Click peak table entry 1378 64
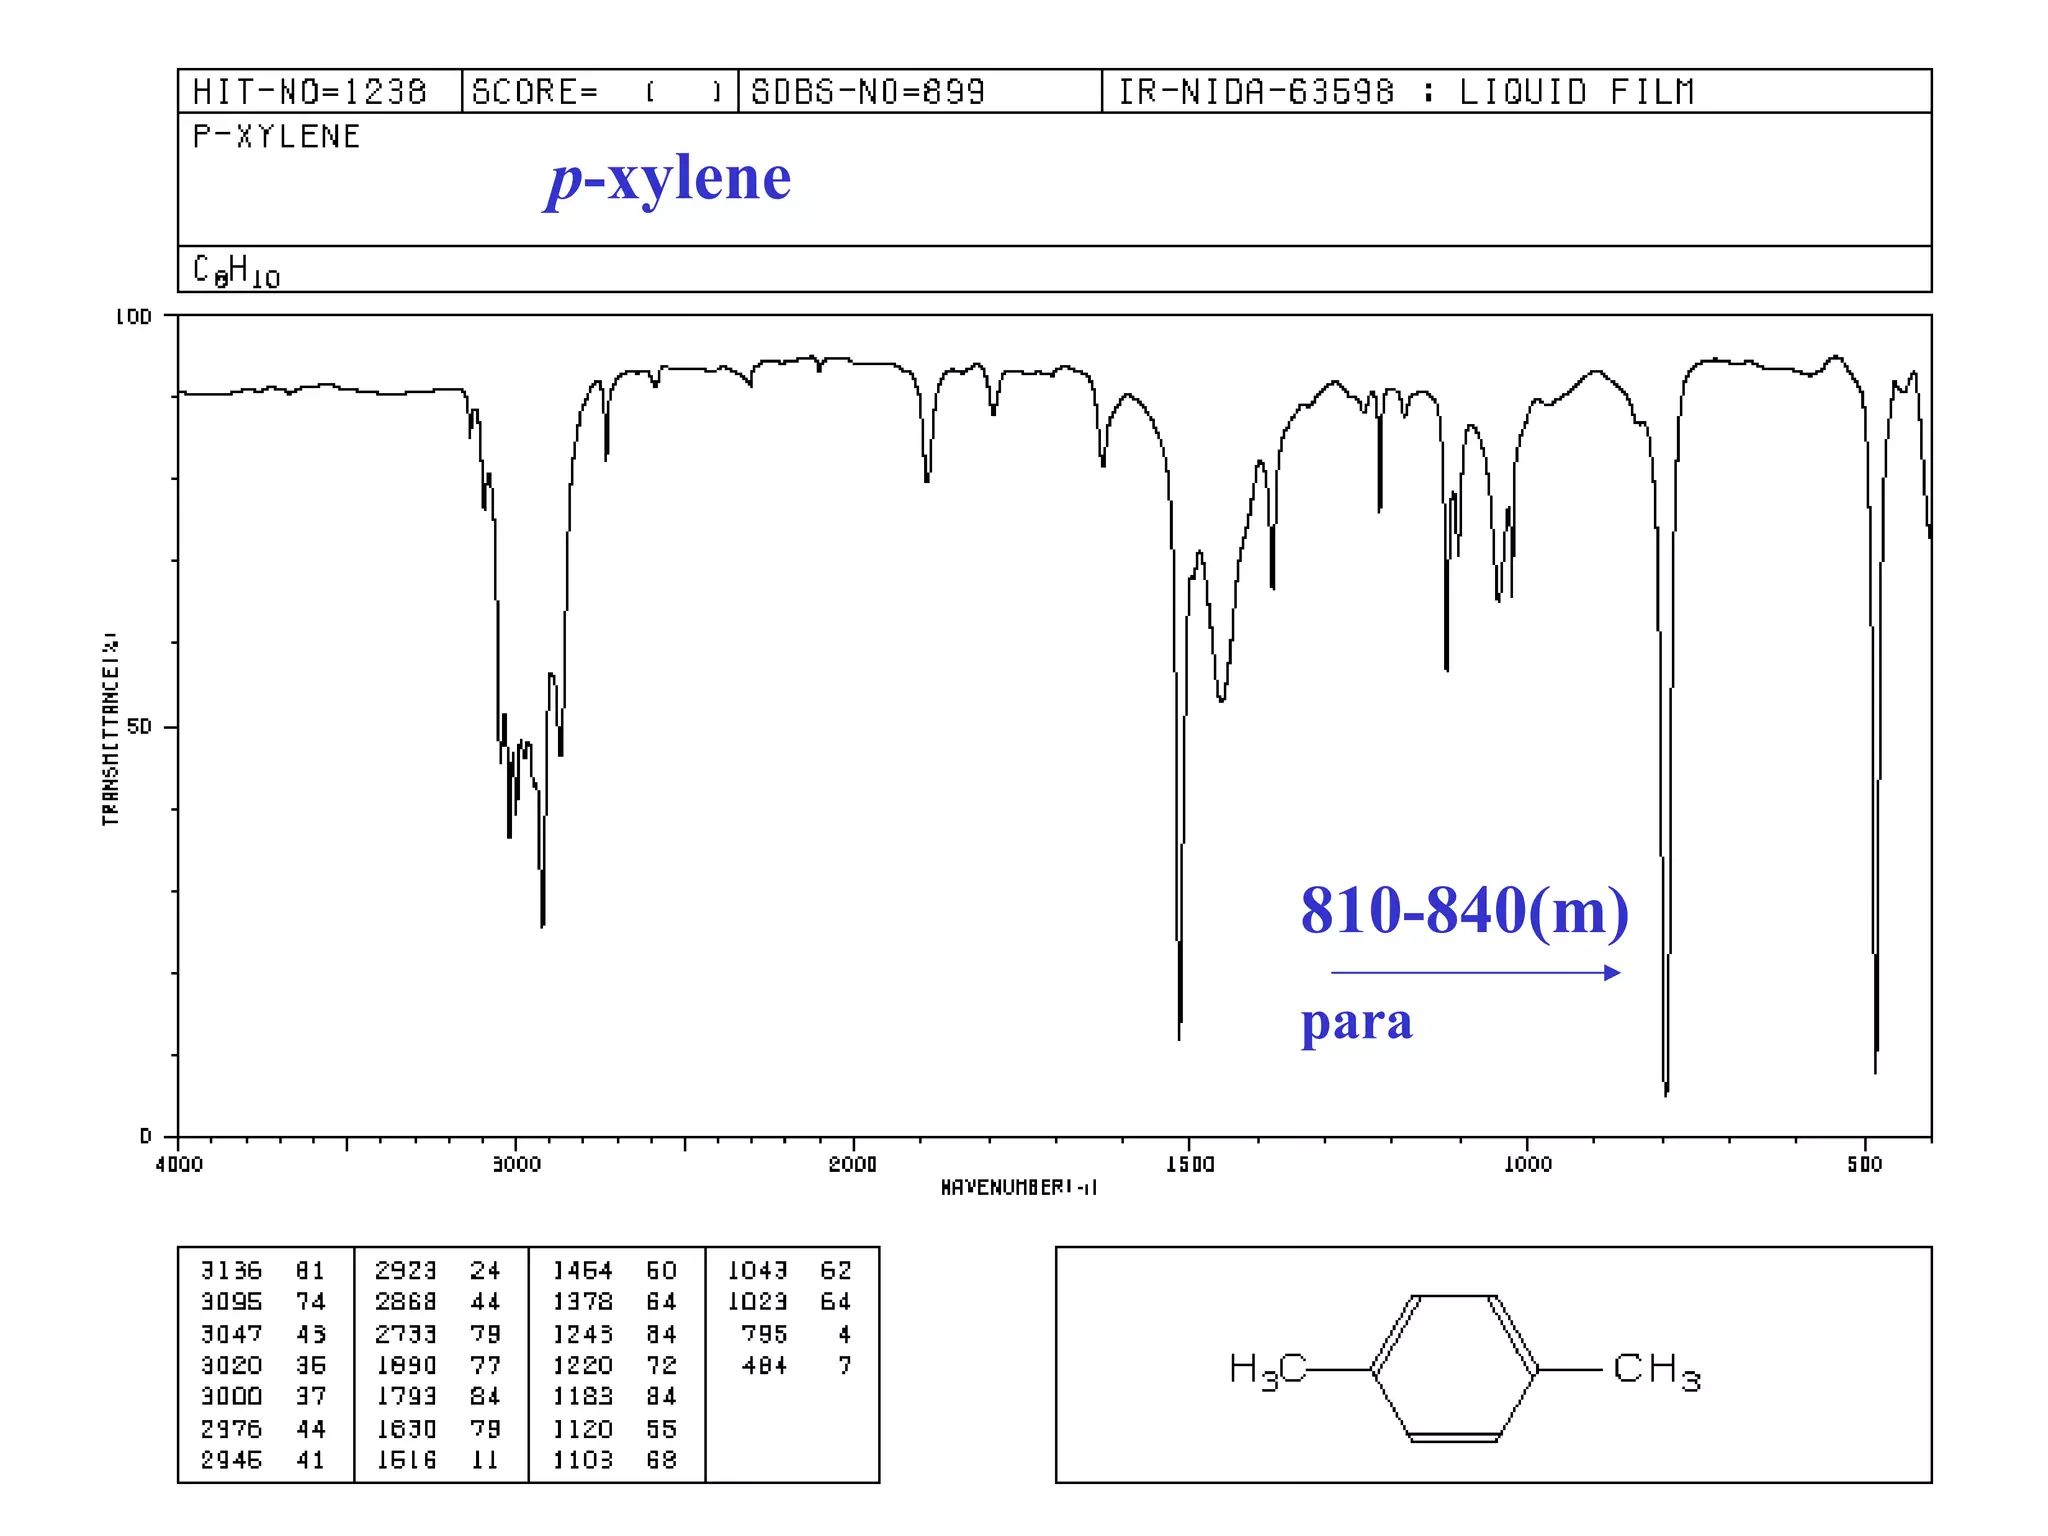The height and width of the screenshot is (1536, 2048). click(615, 1302)
